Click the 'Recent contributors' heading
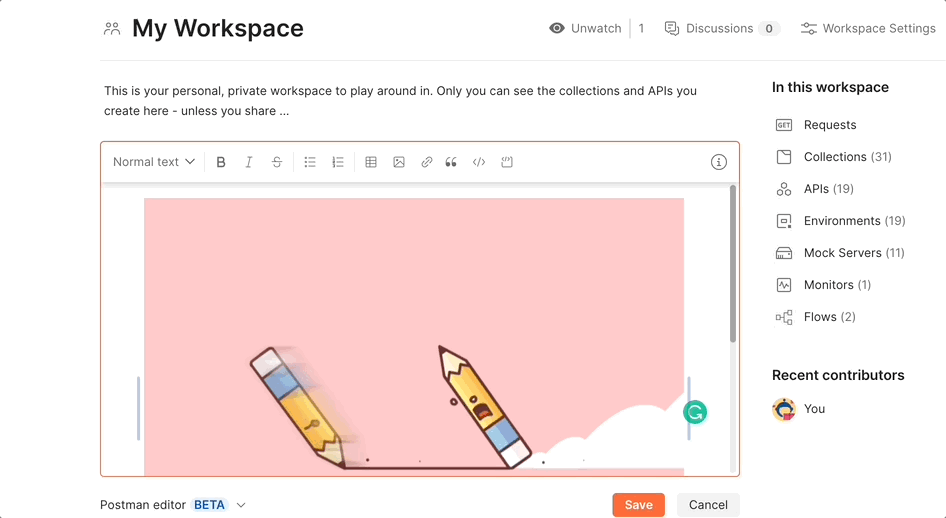946x518 pixels. 838,375
